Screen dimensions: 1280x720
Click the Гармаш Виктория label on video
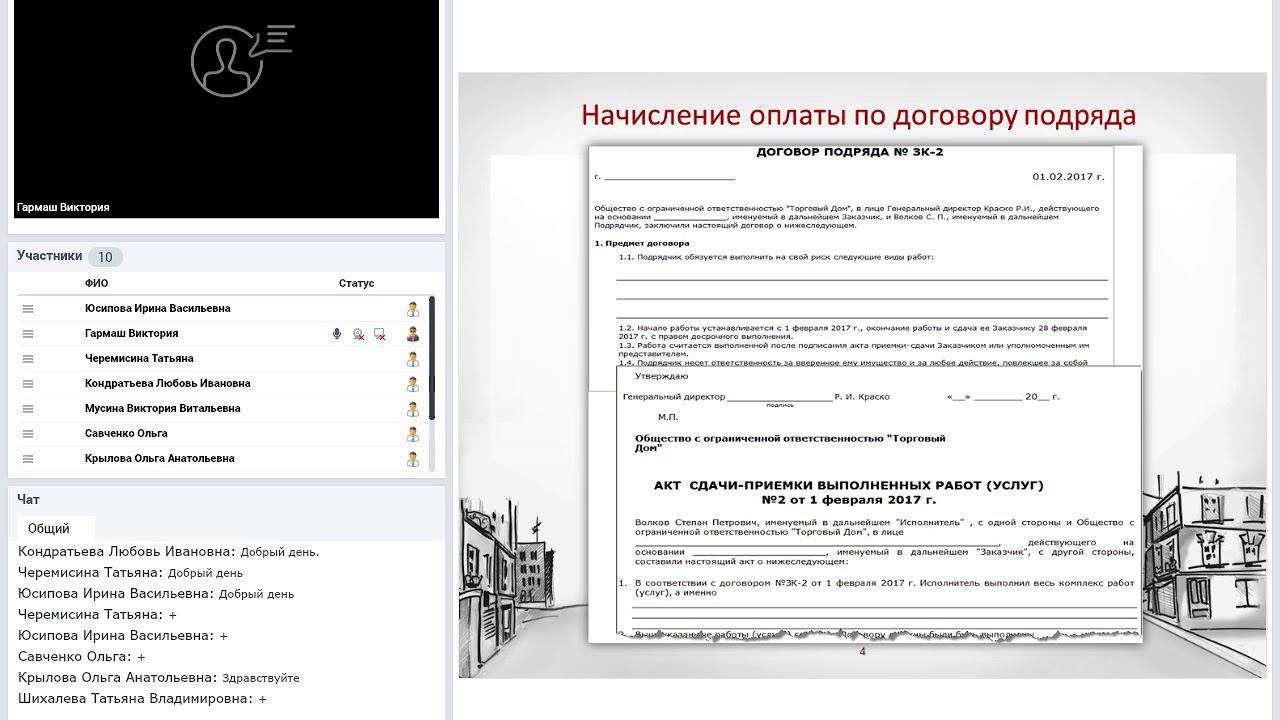[x=63, y=207]
